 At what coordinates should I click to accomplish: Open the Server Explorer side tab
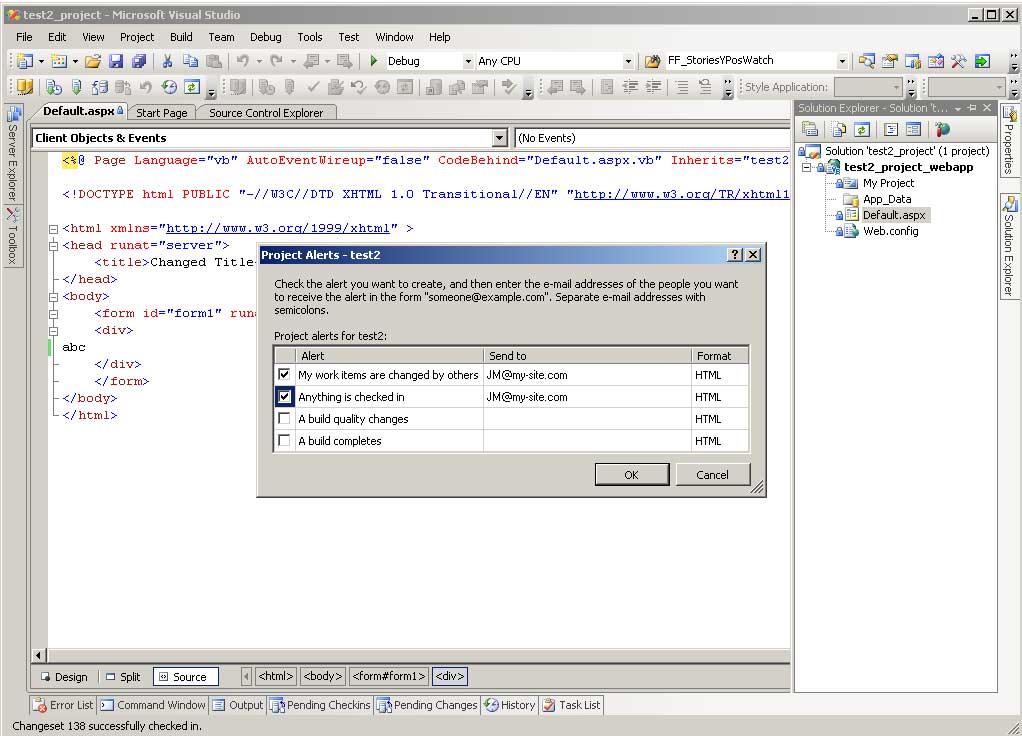13,154
